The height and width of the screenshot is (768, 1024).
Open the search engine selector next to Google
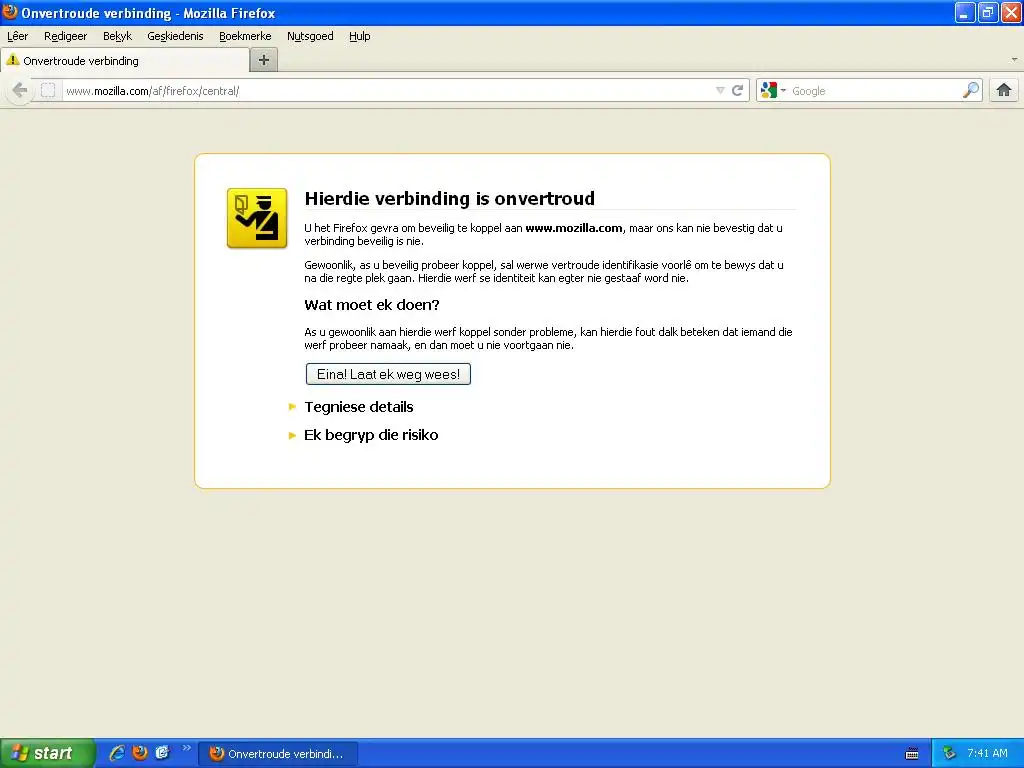tap(773, 90)
